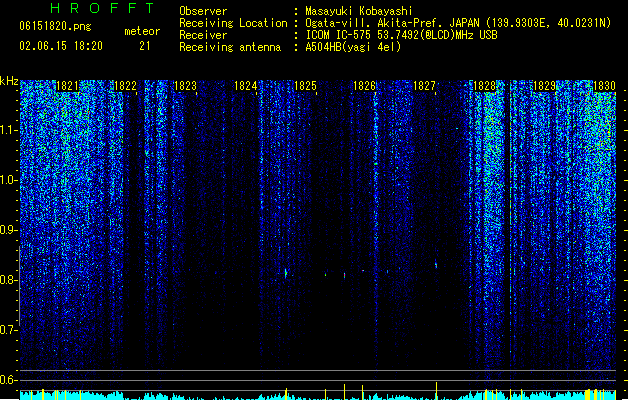Image resolution: width=629 pixels, height=400 pixels.
Task: Click the date stamp 02.06.15 18:20
Action: point(61,46)
